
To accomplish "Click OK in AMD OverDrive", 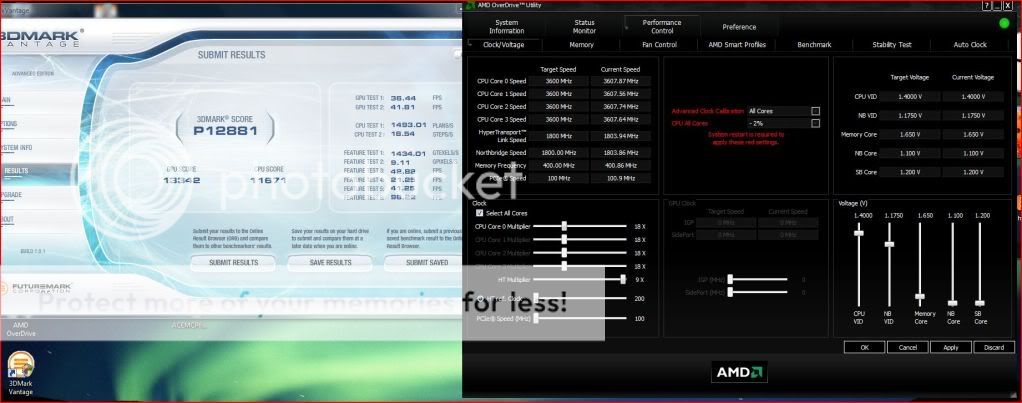I will (864, 348).
